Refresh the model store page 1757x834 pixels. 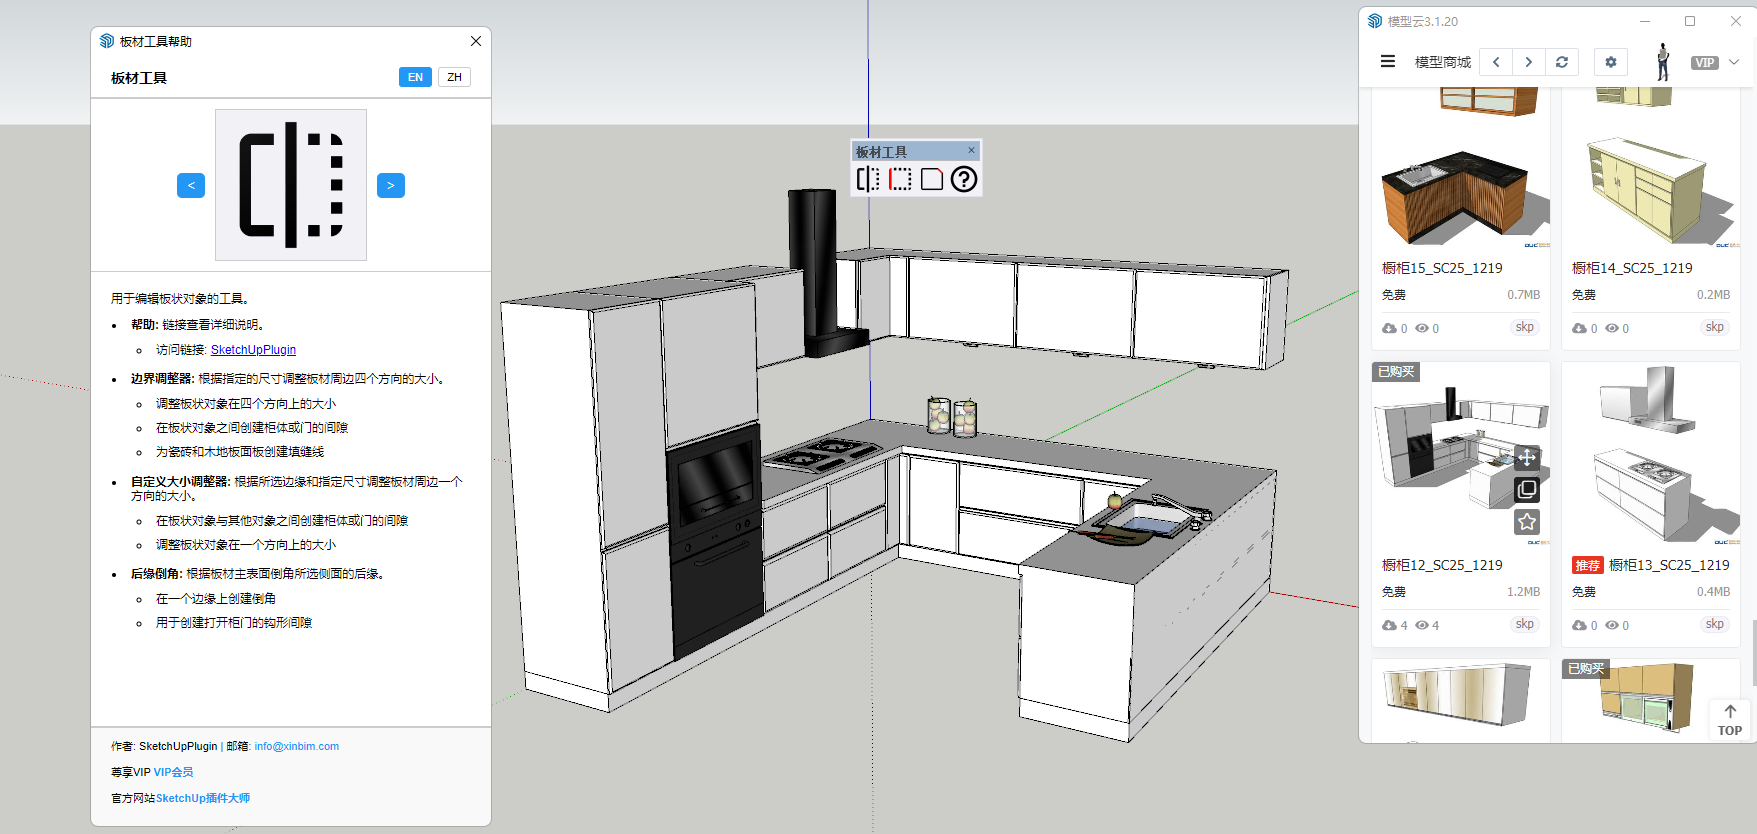tap(1562, 62)
